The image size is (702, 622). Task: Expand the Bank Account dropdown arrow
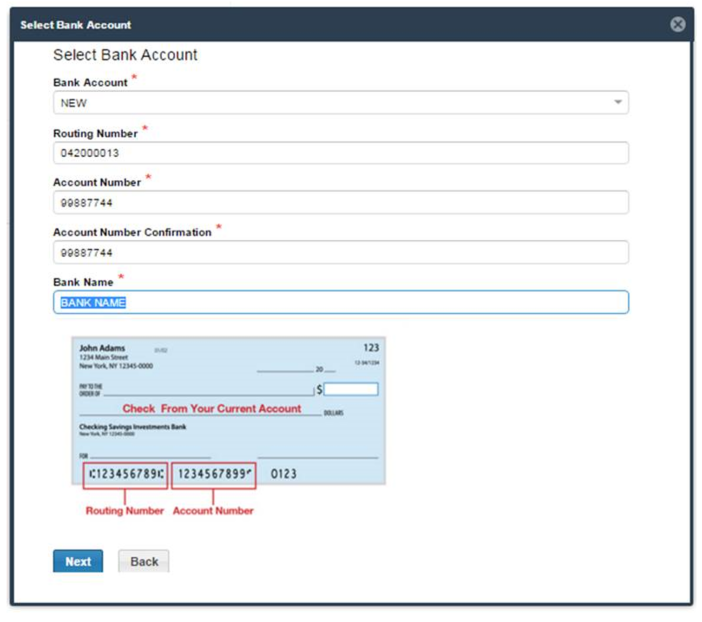click(617, 103)
